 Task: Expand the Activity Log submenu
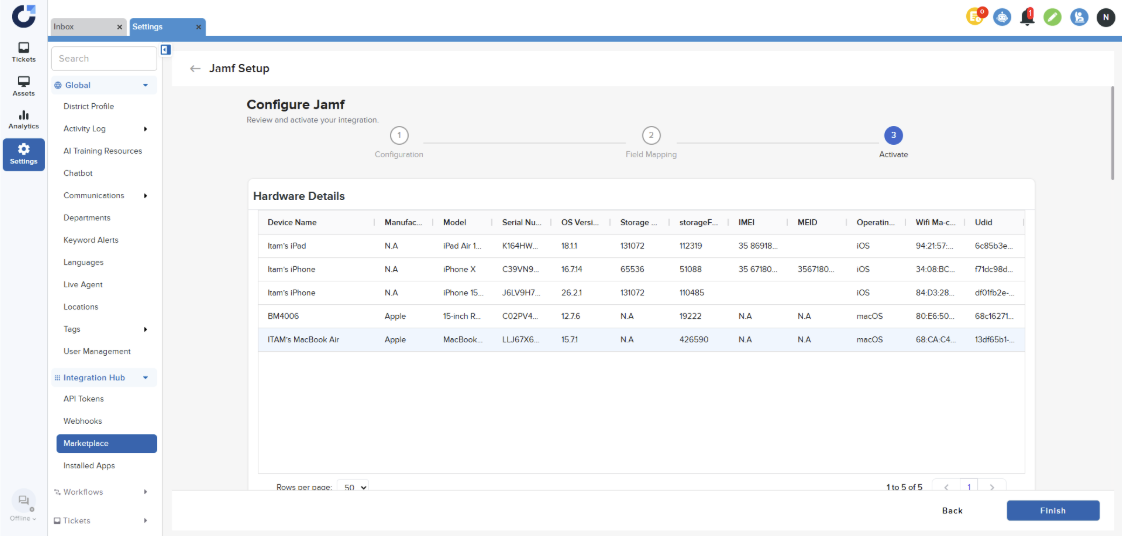(146, 129)
